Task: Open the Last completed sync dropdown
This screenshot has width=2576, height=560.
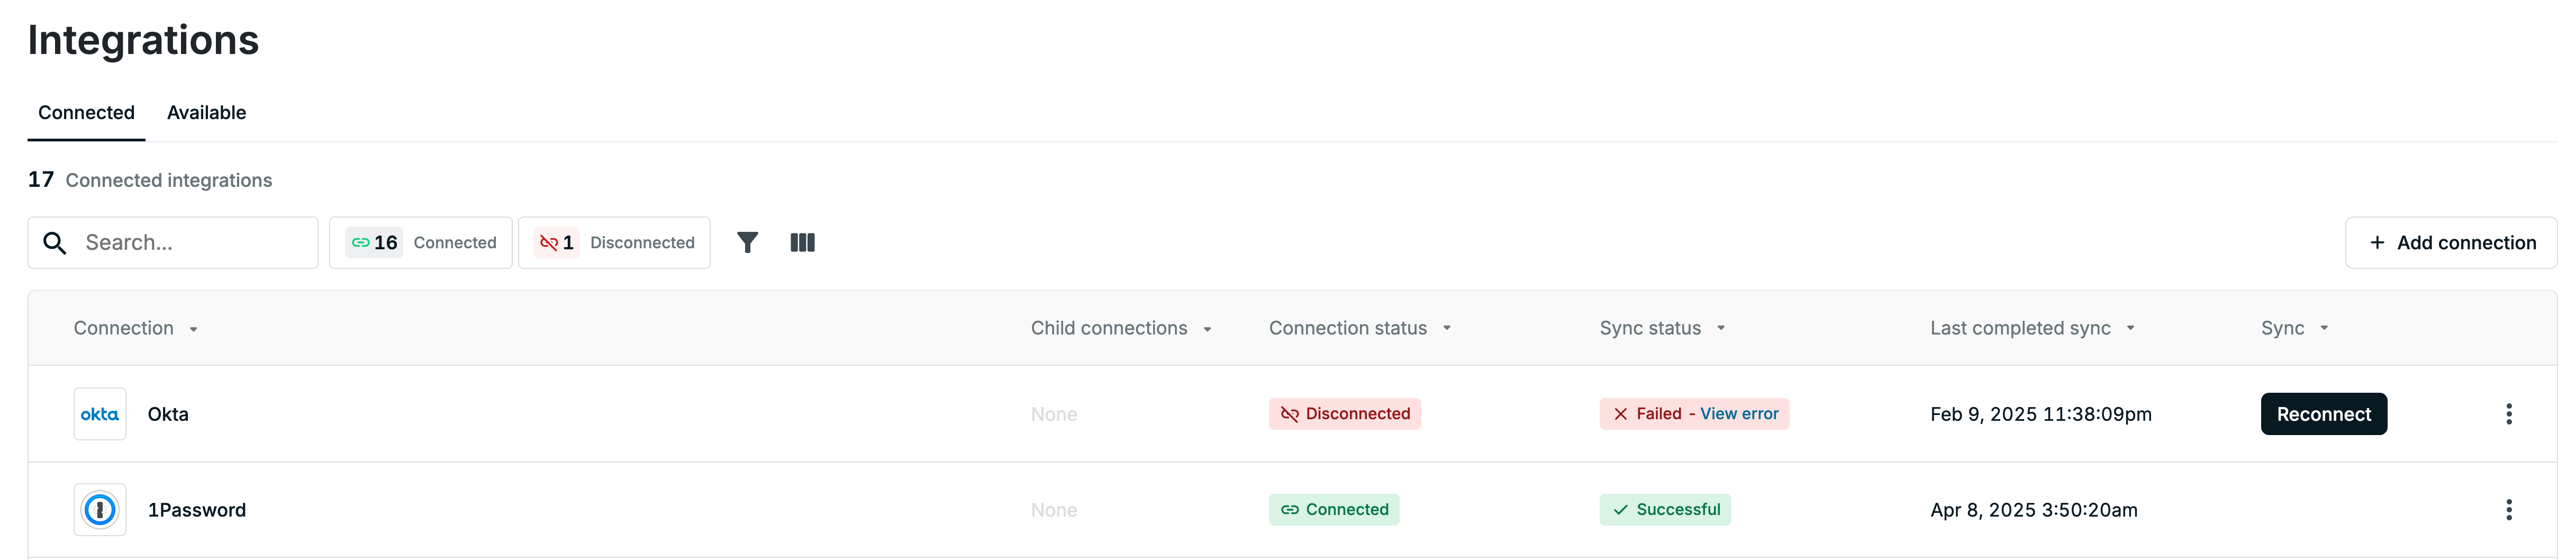Action: pyautogui.click(x=2130, y=329)
